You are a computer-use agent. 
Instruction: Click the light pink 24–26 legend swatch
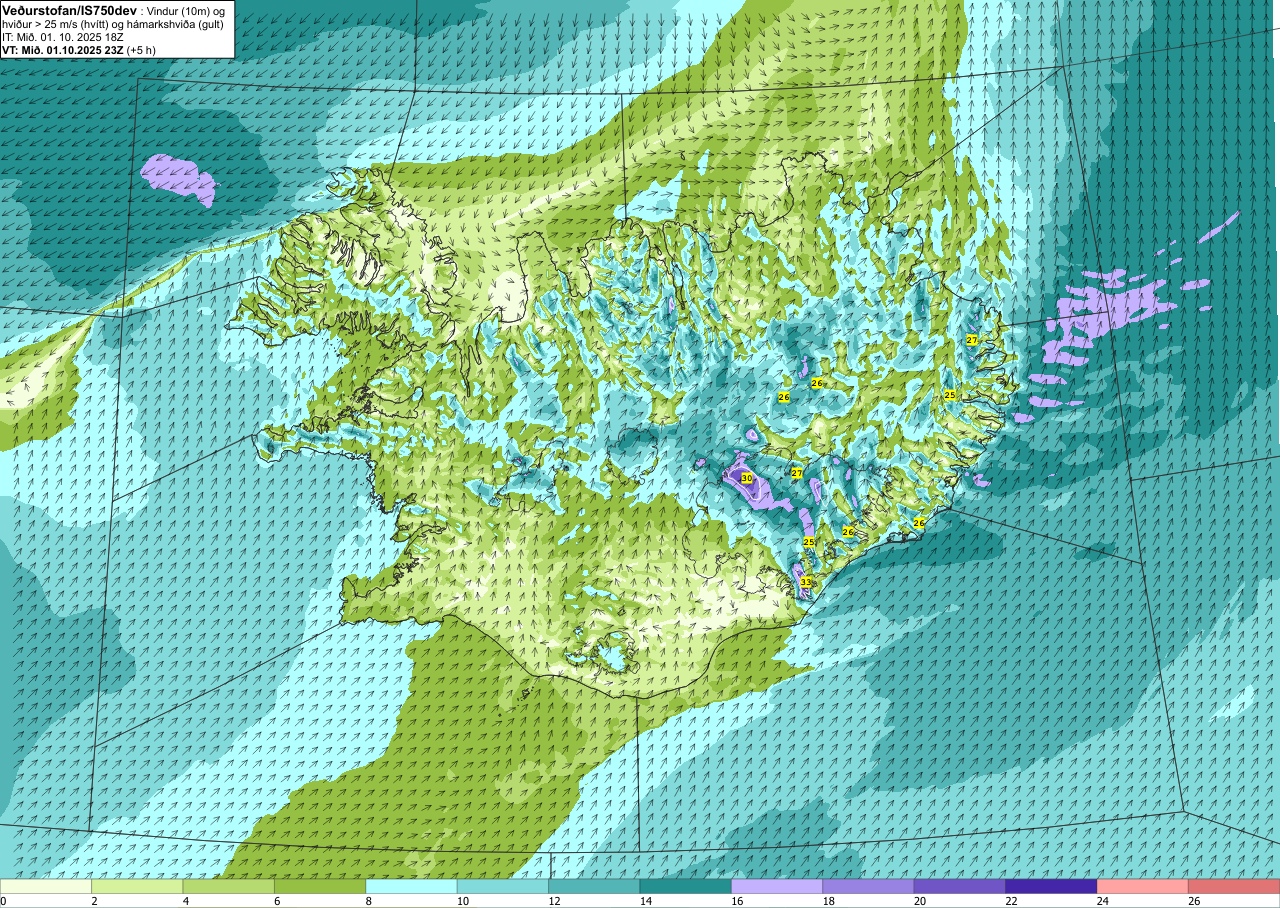point(1143,887)
